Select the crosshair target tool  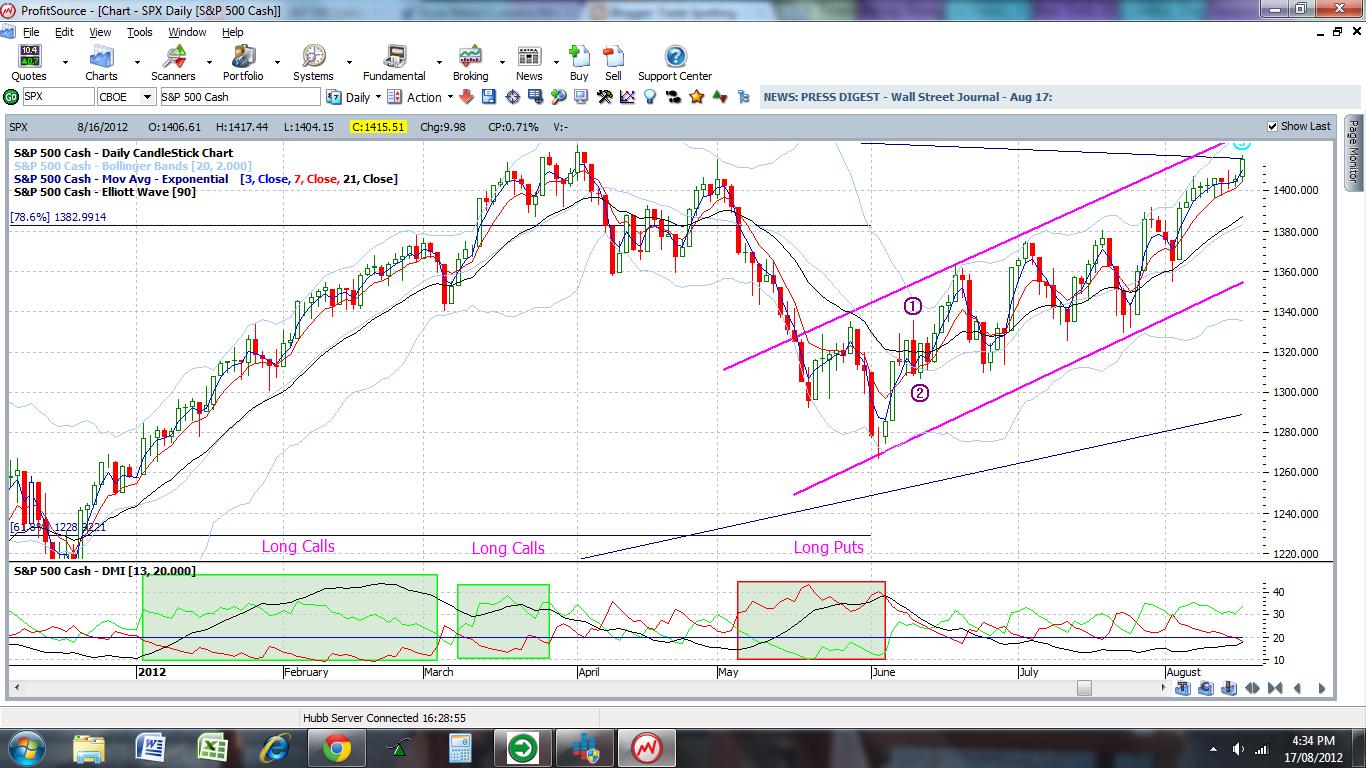point(512,97)
